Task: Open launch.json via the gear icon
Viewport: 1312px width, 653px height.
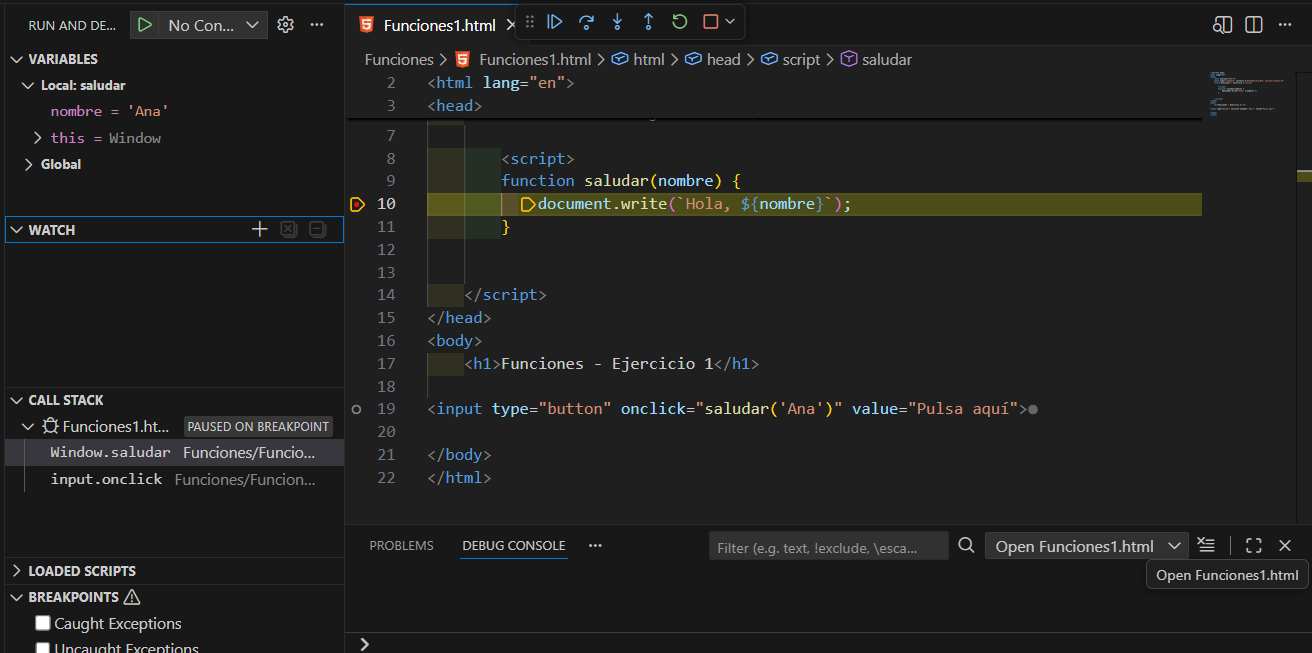Action: pos(285,25)
